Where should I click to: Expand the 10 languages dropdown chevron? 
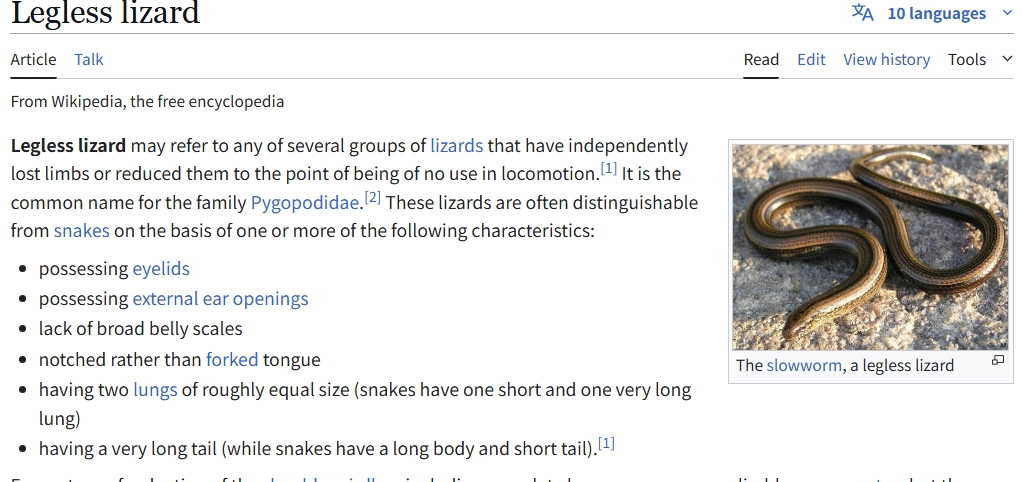click(x=1007, y=13)
